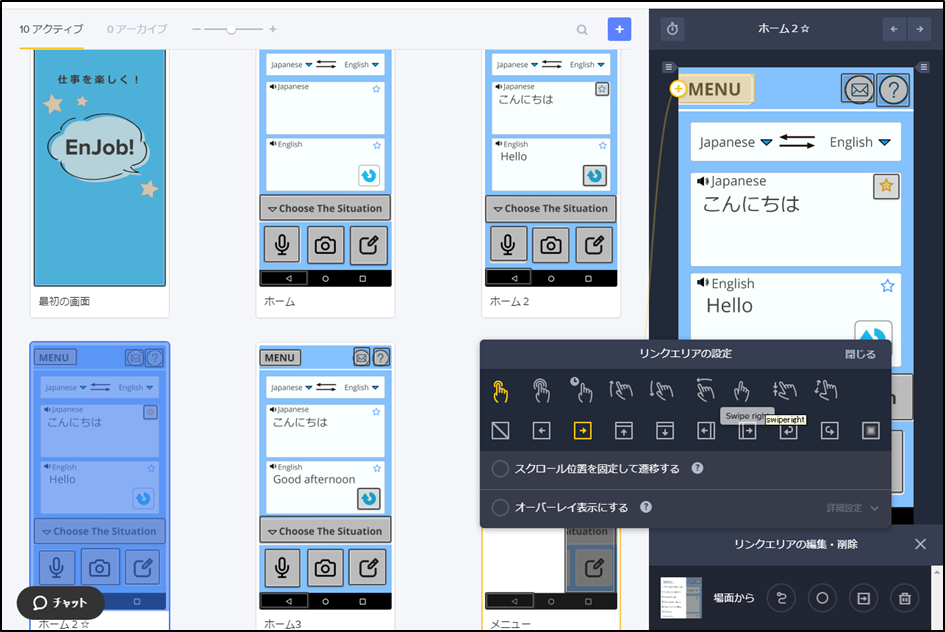Go to previous screen arrow in preview header
Image resolution: width=945 pixels, height=632 pixels.
[x=894, y=29]
